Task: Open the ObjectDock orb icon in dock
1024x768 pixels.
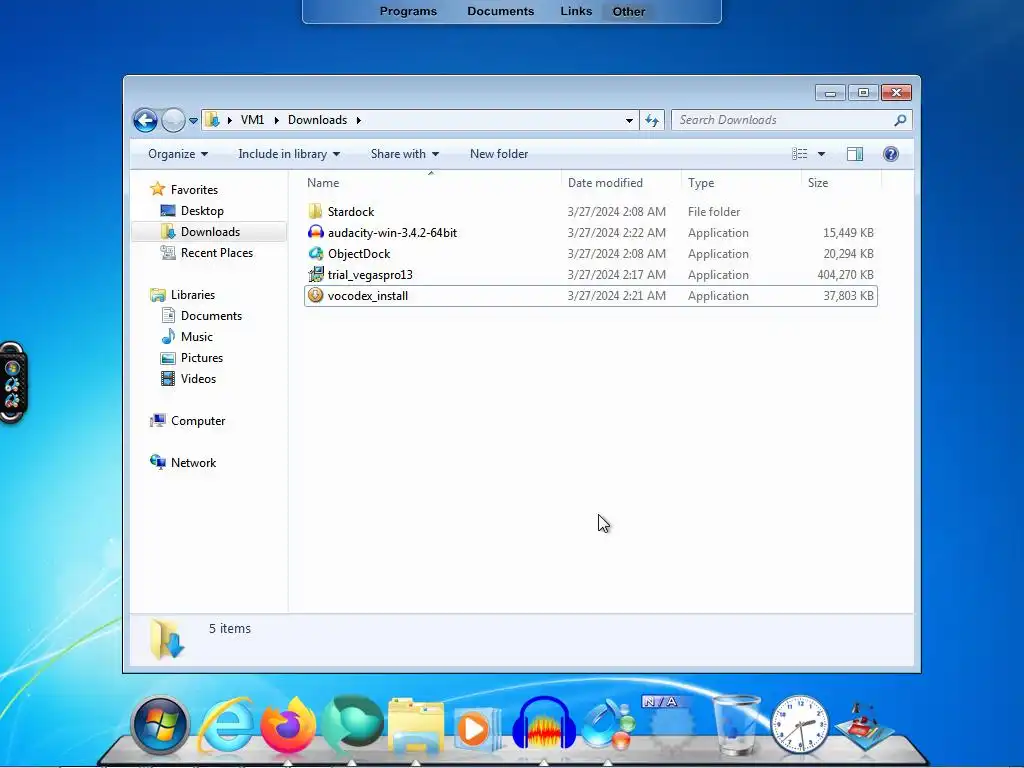Action: tap(607, 725)
